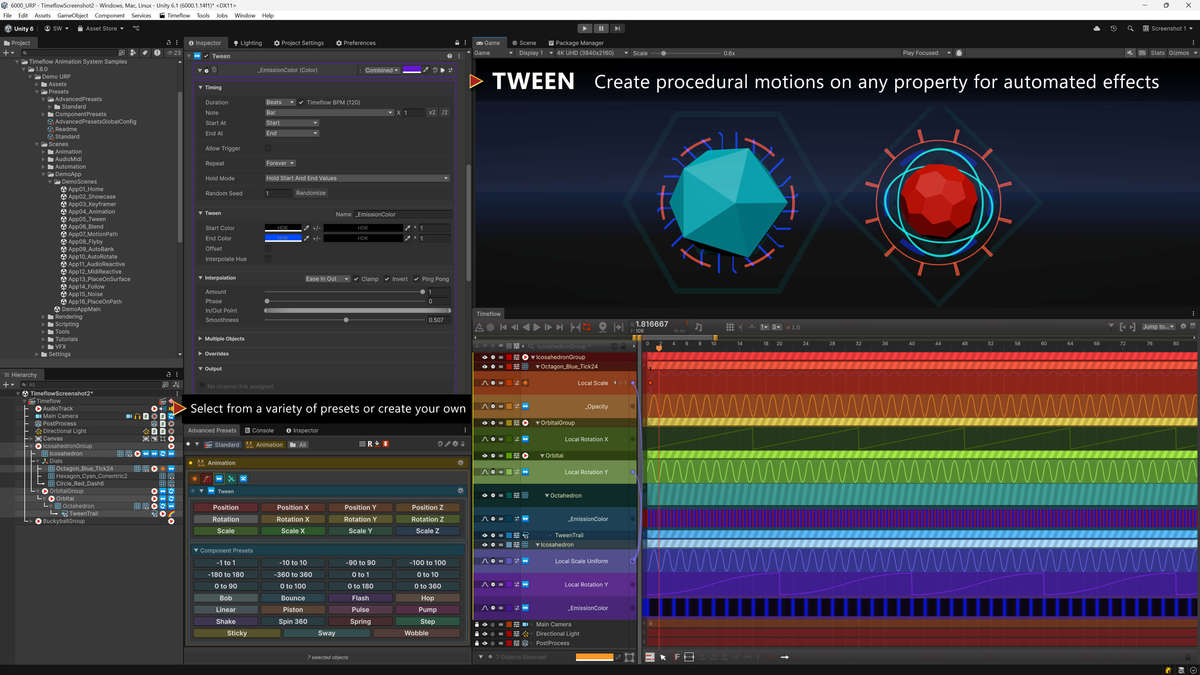Select the first orange behavior icon under Animation

point(195,478)
